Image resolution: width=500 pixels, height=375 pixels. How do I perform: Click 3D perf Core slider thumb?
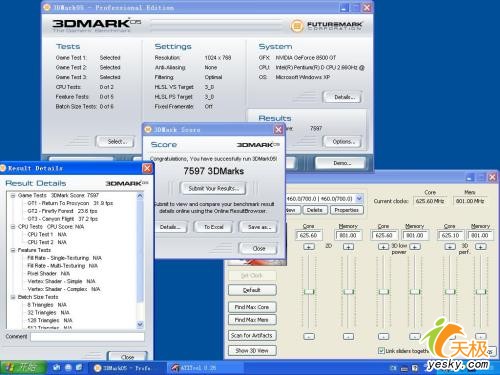[x=450, y=292]
